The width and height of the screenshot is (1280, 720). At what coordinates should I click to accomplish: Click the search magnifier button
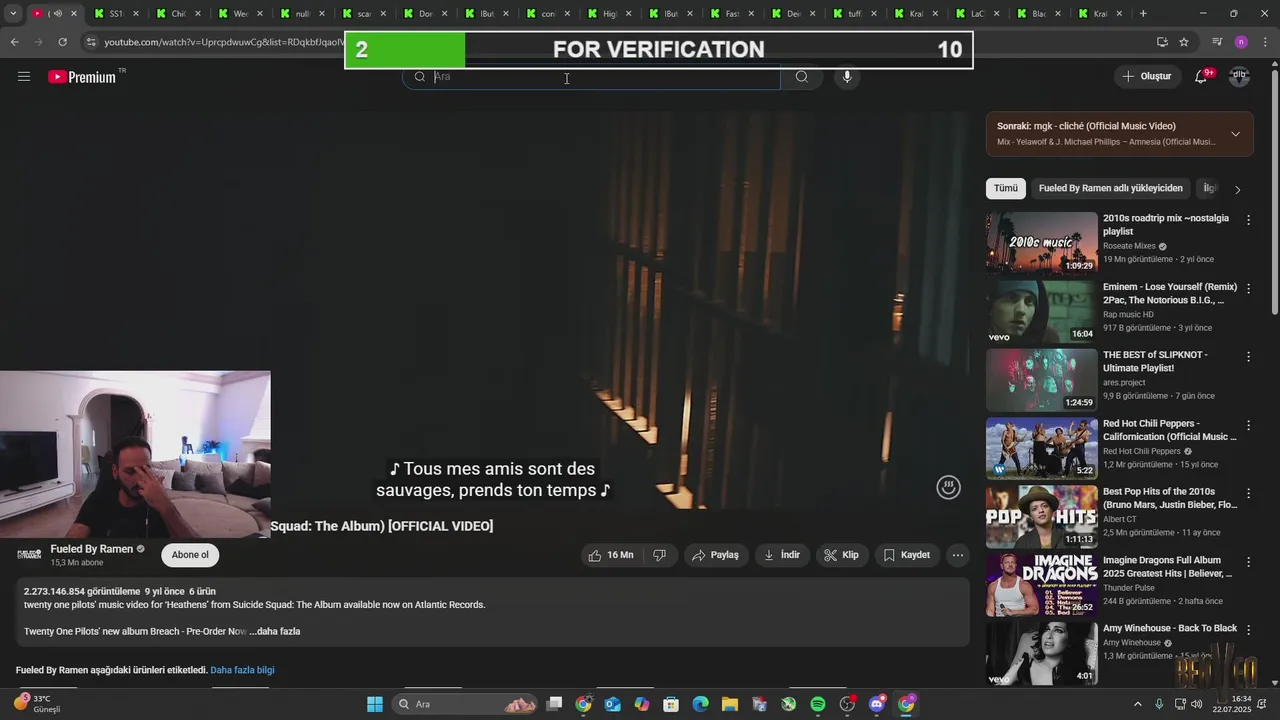(802, 77)
